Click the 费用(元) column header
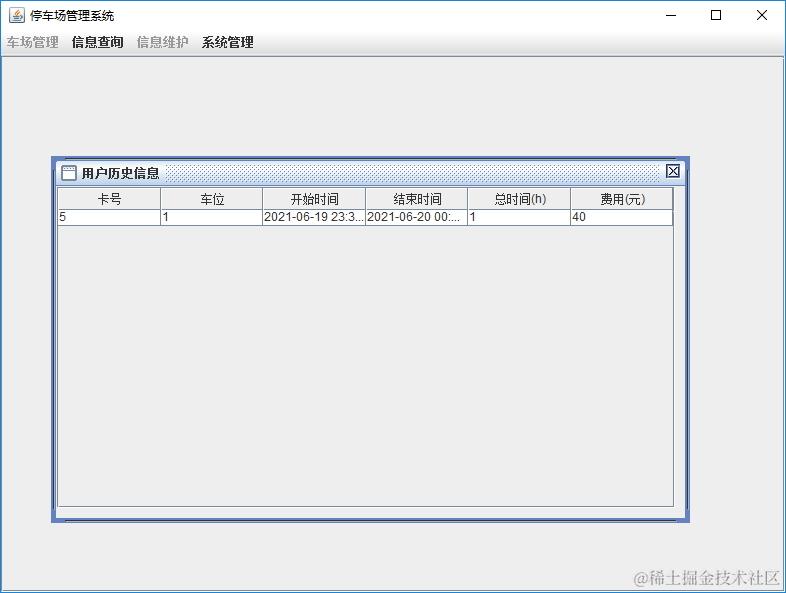The width and height of the screenshot is (786, 593). click(x=622, y=199)
